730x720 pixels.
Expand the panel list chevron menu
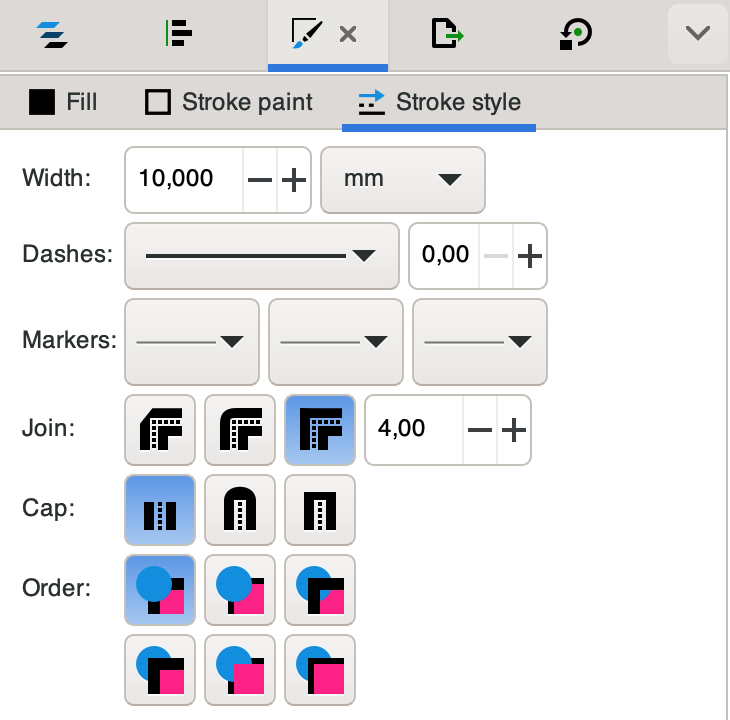coord(697,33)
